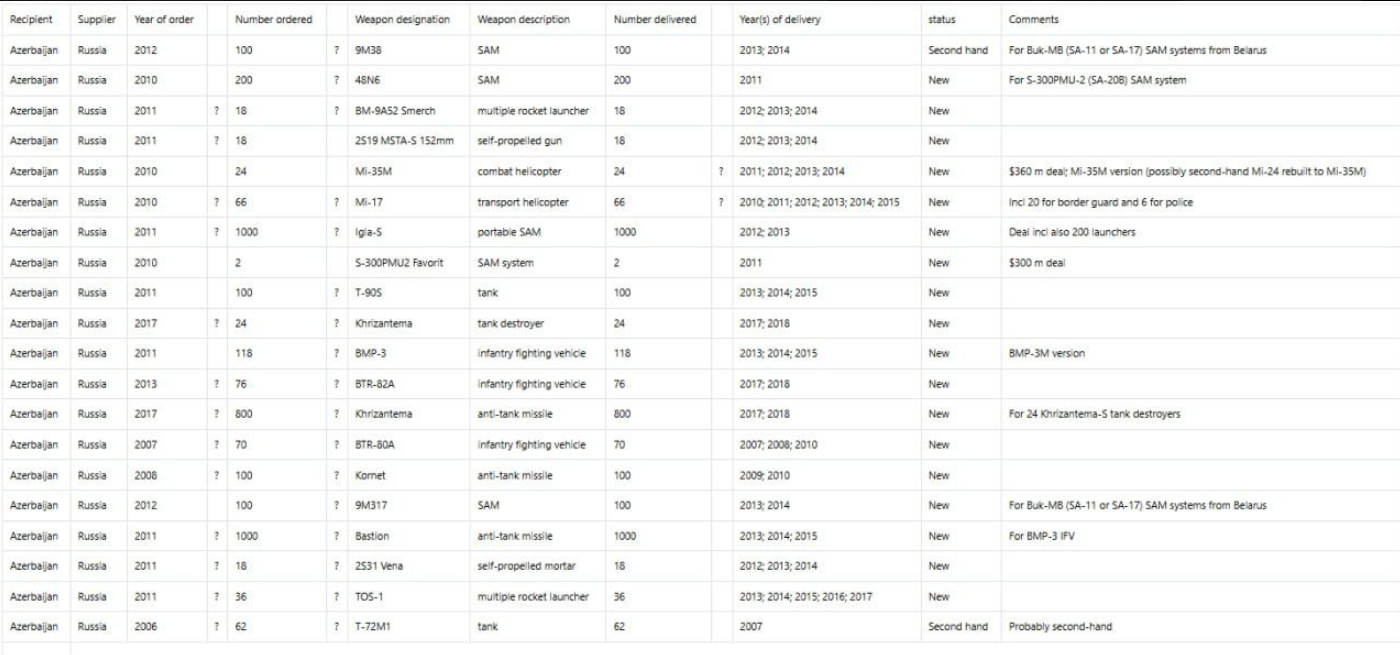Click the Number delivered column header
Screen dimensions: 1400x655
[655, 20]
